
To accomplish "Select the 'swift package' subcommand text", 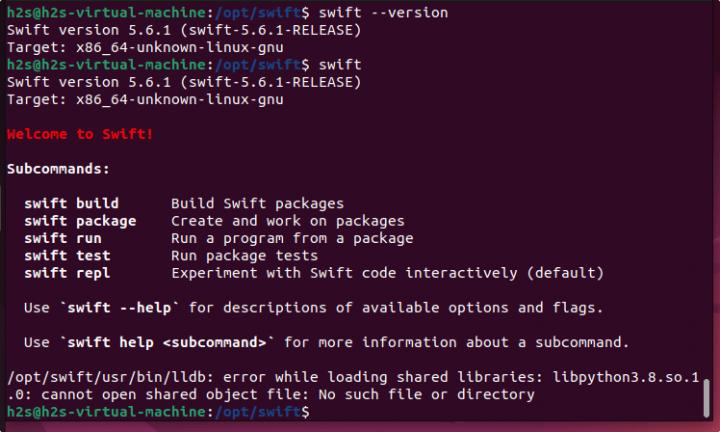I will pyautogui.click(x=80, y=221).
